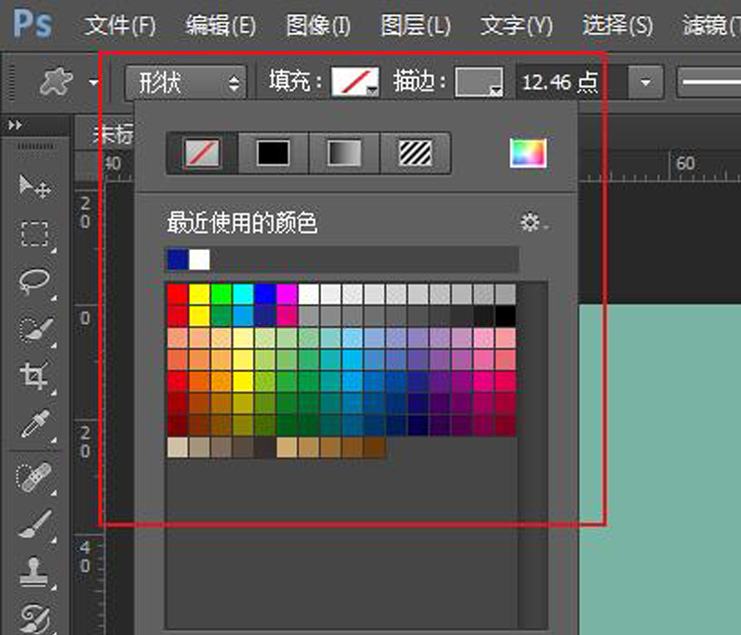Viewport: 741px width, 635px height.
Task: Open the color picker rainbow icon
Action: 528,153
